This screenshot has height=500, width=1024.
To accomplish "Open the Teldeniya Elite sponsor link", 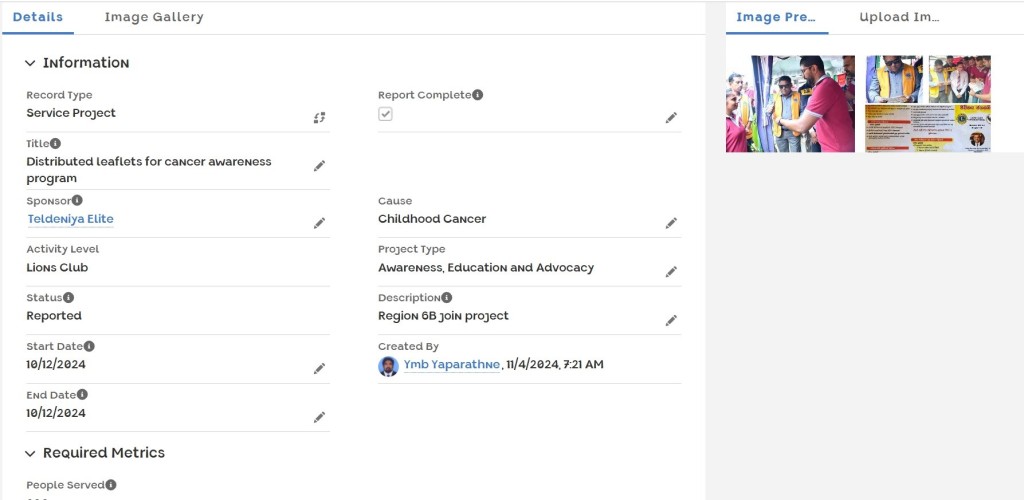I will coord(71,219).
